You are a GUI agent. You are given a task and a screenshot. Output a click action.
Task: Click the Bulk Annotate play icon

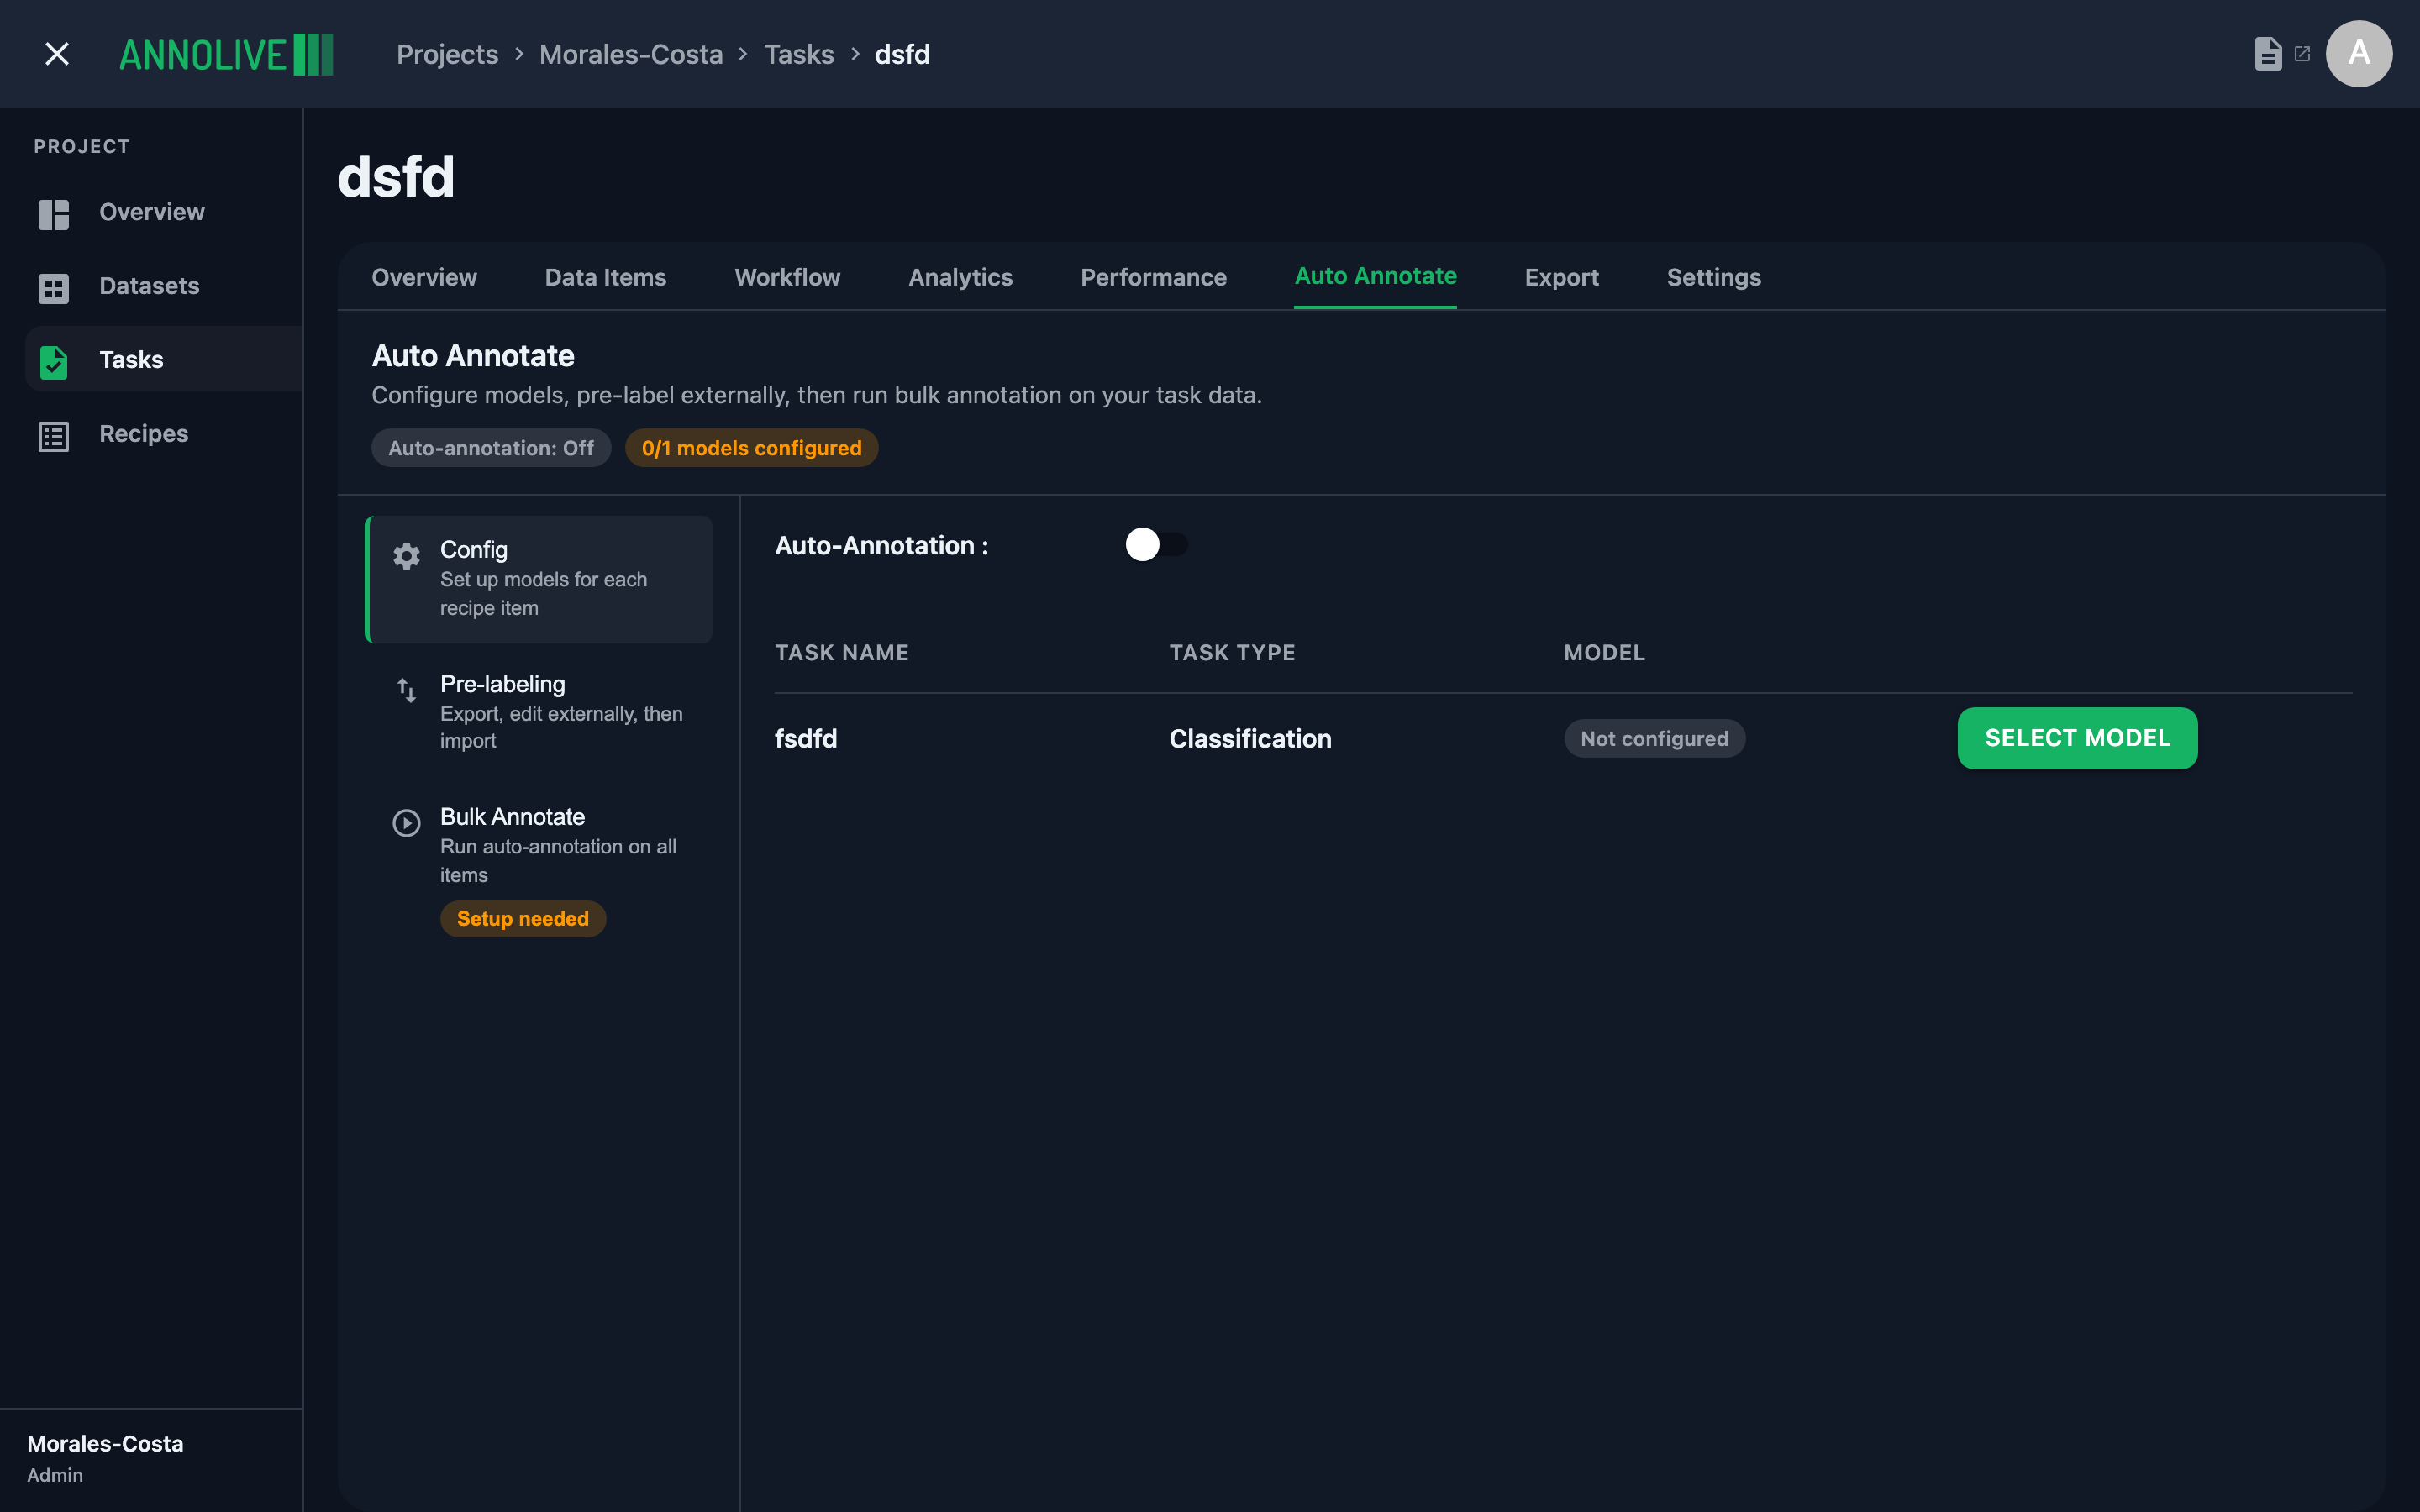[x=406, y=822]
